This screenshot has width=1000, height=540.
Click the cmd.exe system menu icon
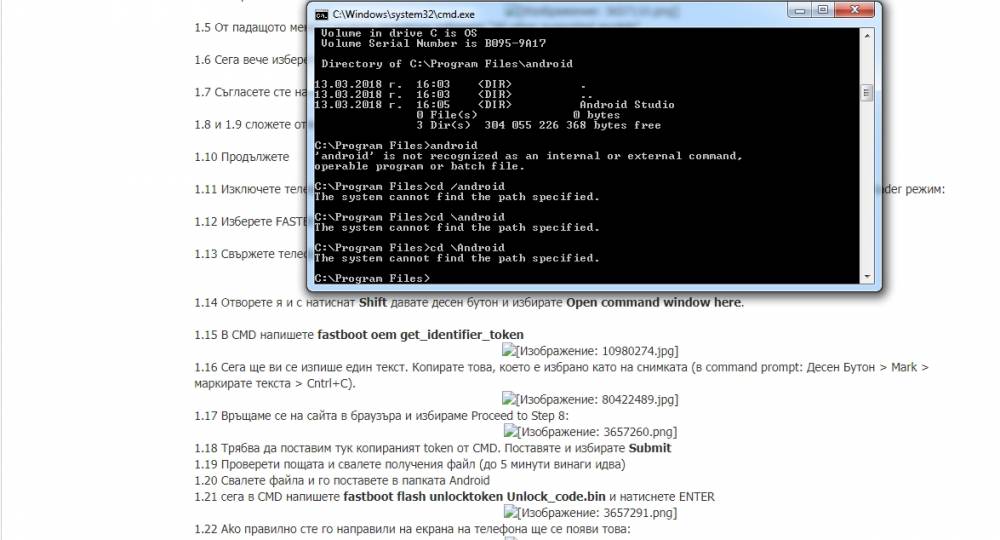coord(321,14)
